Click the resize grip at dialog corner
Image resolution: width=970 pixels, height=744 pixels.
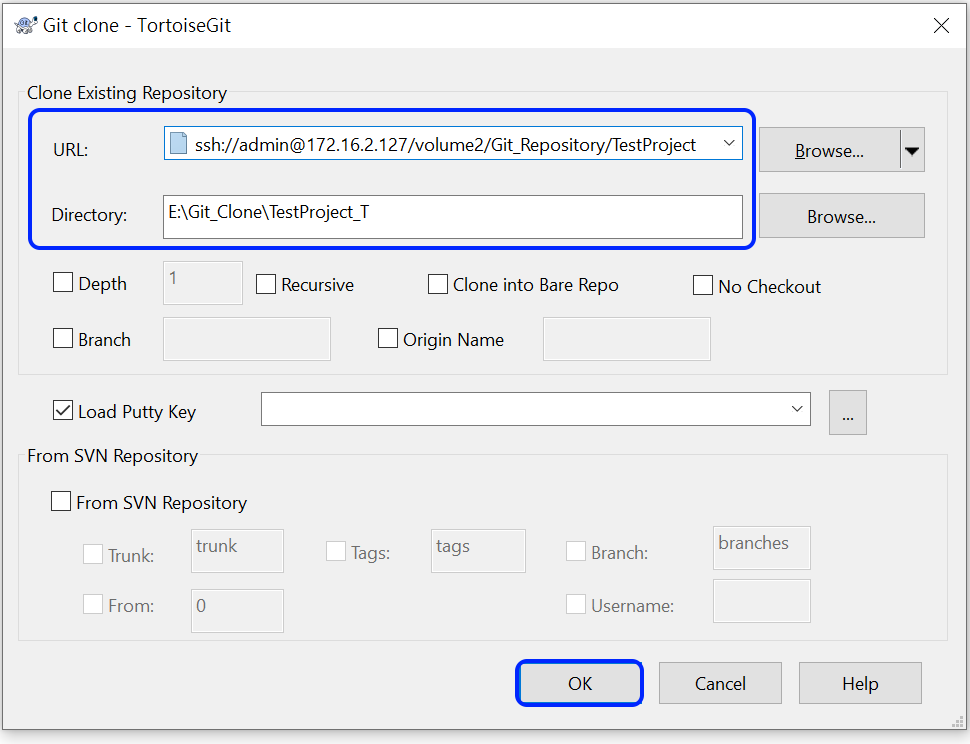958,722
